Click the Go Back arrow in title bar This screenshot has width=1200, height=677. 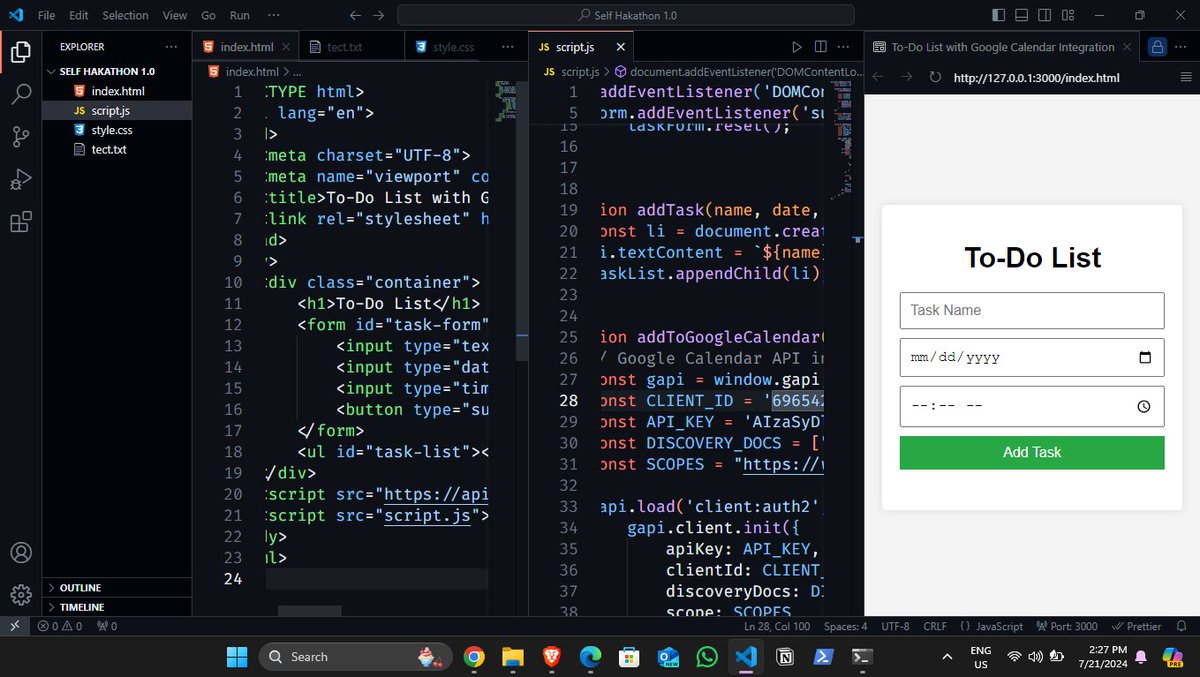(x=355, y=15)
